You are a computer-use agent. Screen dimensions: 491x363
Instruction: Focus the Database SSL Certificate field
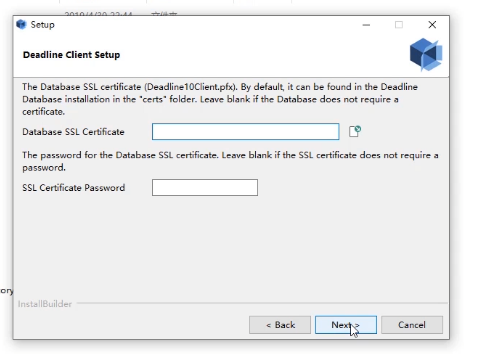(x=246, y=132)
